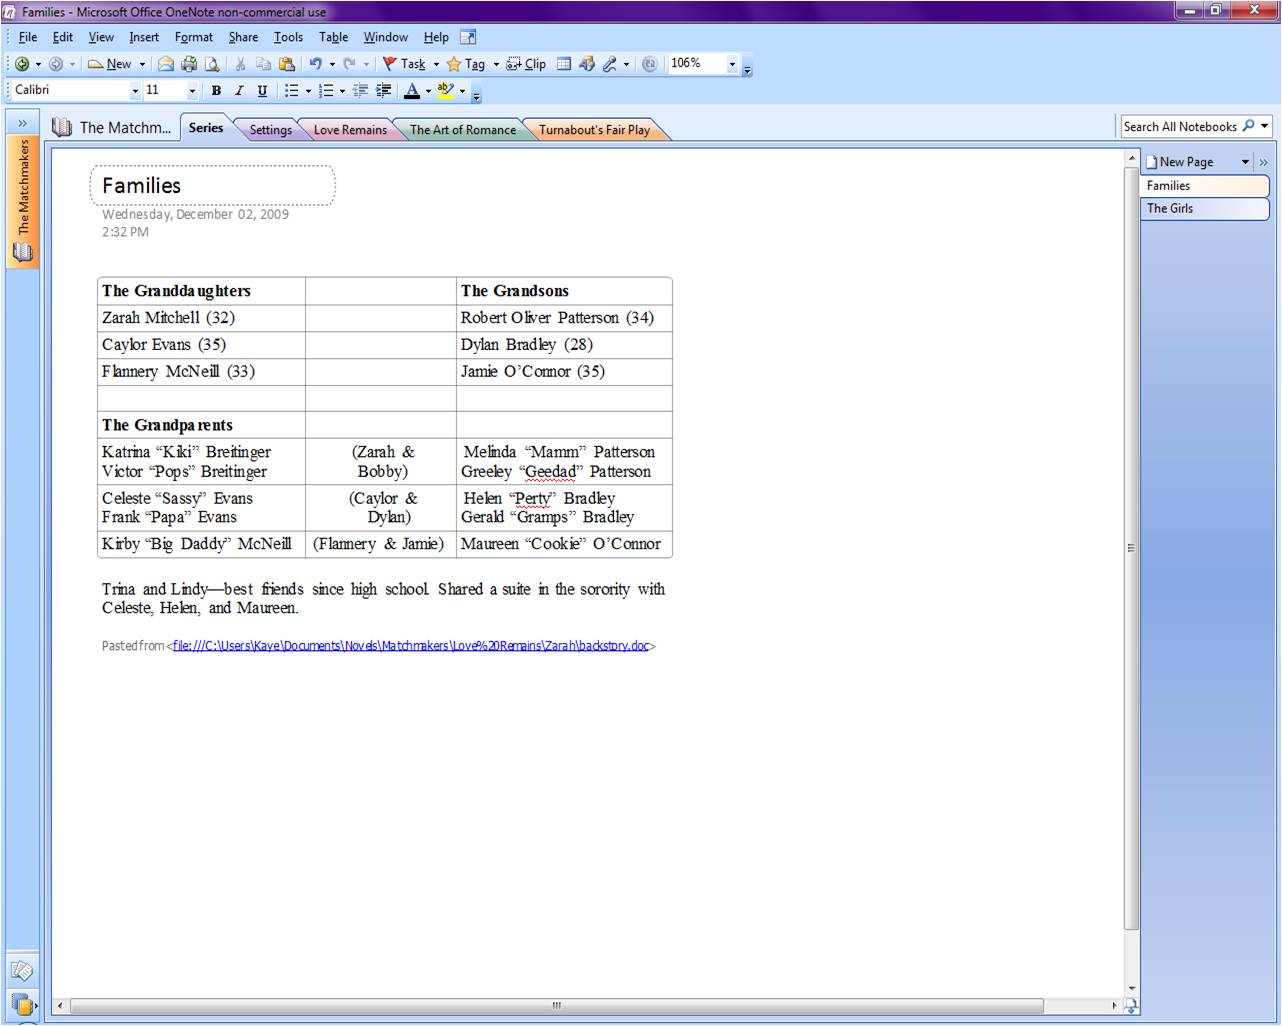1282x1026 pixels.
Task: Click the Paste clipboard icon
Action: (287, 64)
